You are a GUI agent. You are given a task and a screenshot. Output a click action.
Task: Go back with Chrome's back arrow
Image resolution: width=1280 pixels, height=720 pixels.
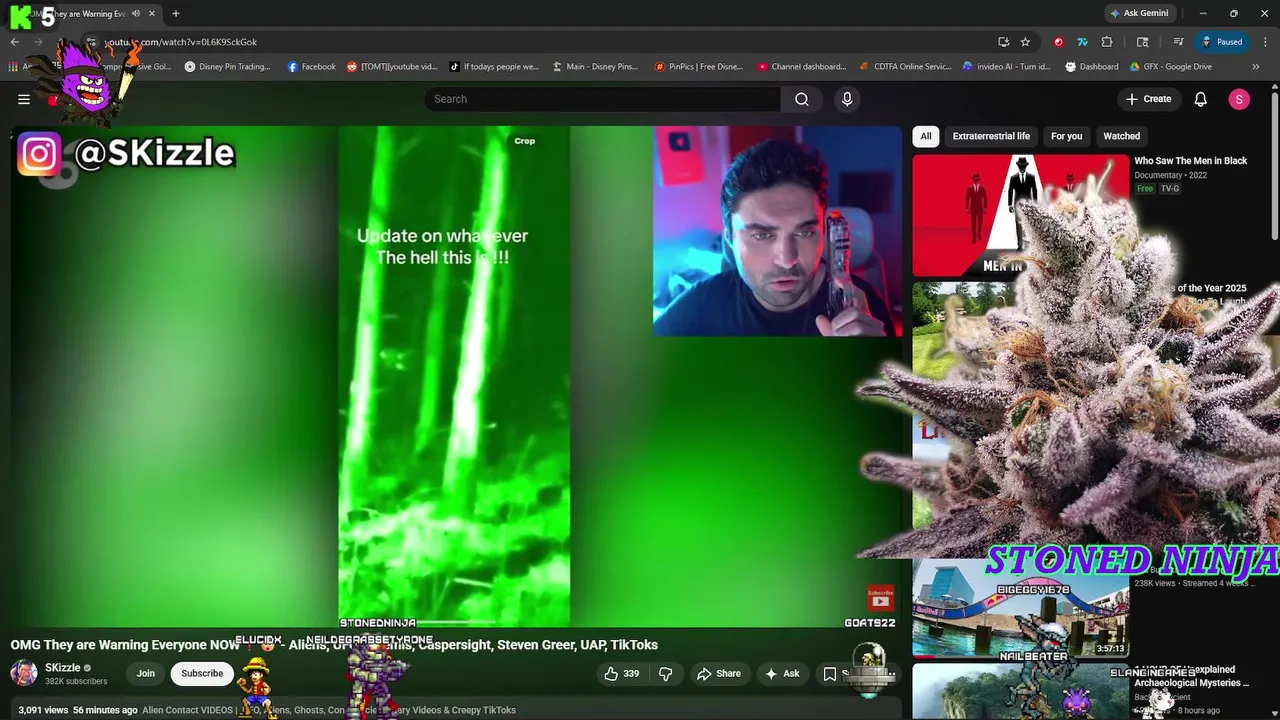tap(14, 42)
